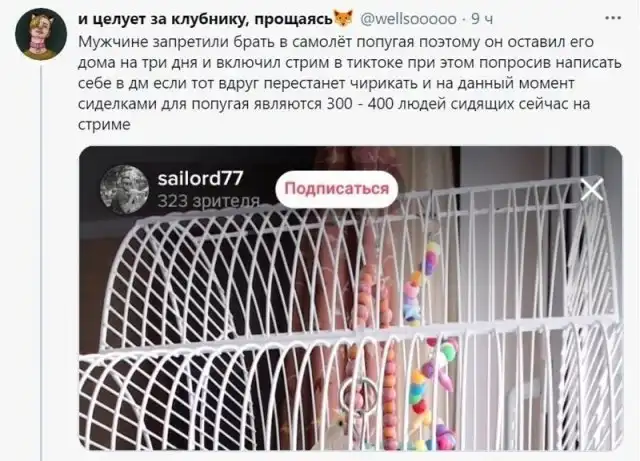Click the "Подписаться" follow button

pyautogui.click(x=337, y=189)
